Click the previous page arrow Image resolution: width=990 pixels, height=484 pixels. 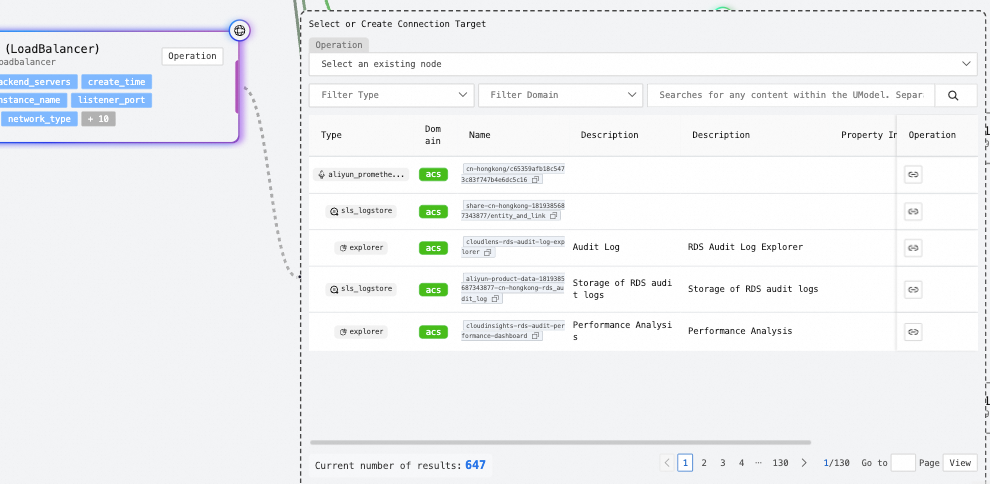(667, 463)
